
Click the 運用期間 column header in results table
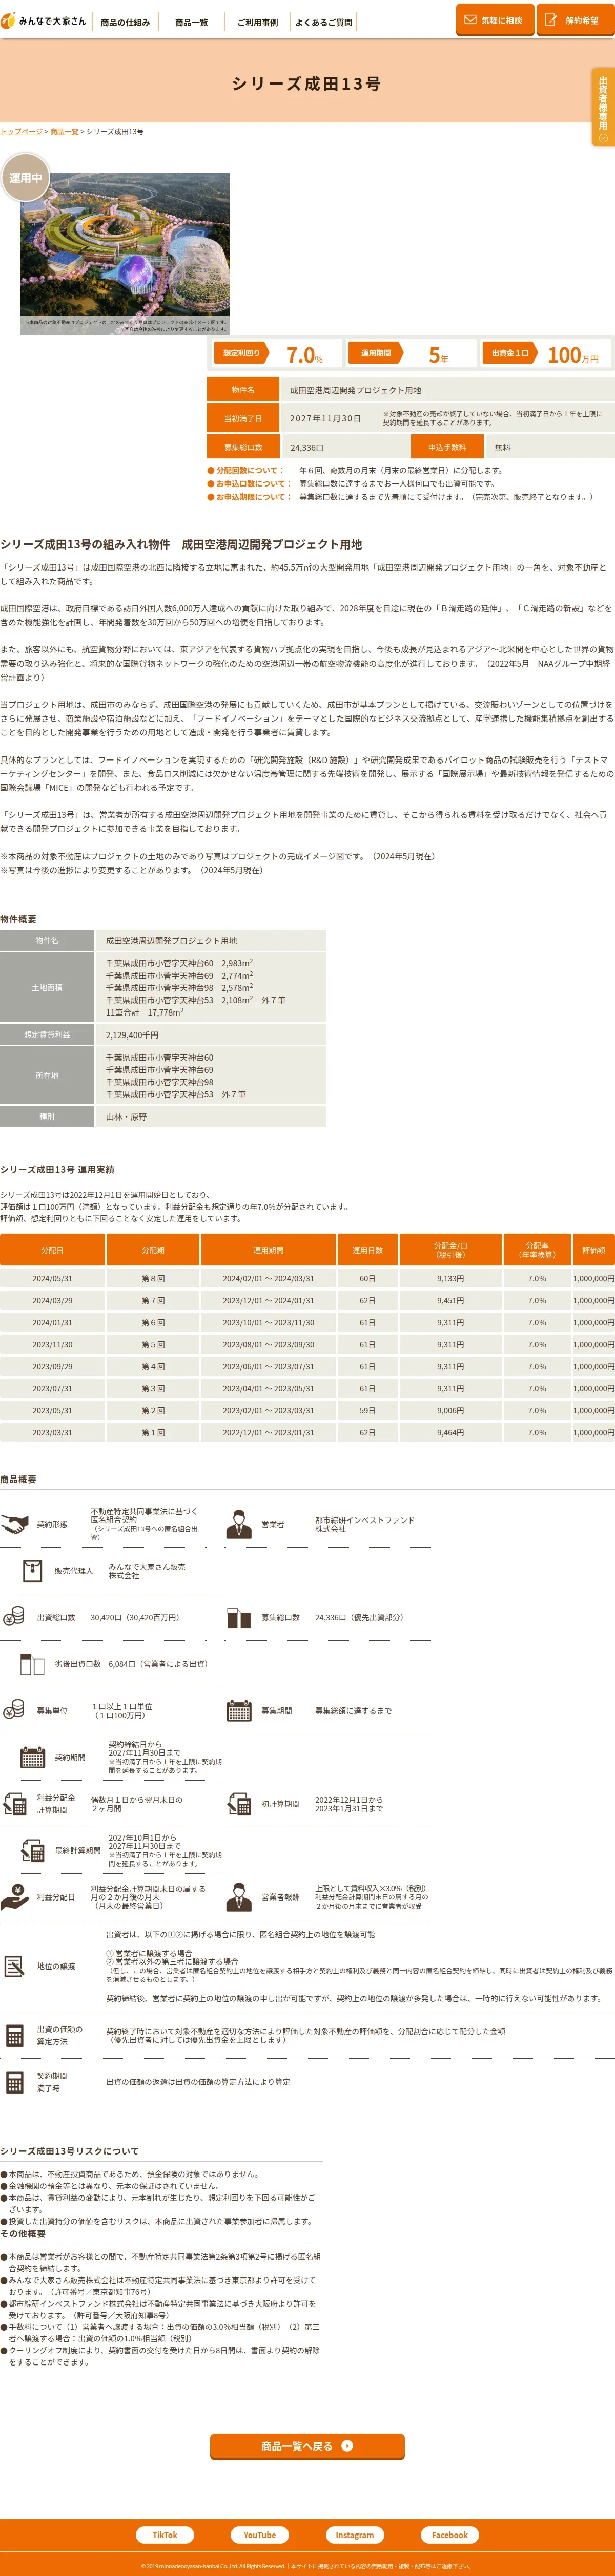click(268, 1250)
